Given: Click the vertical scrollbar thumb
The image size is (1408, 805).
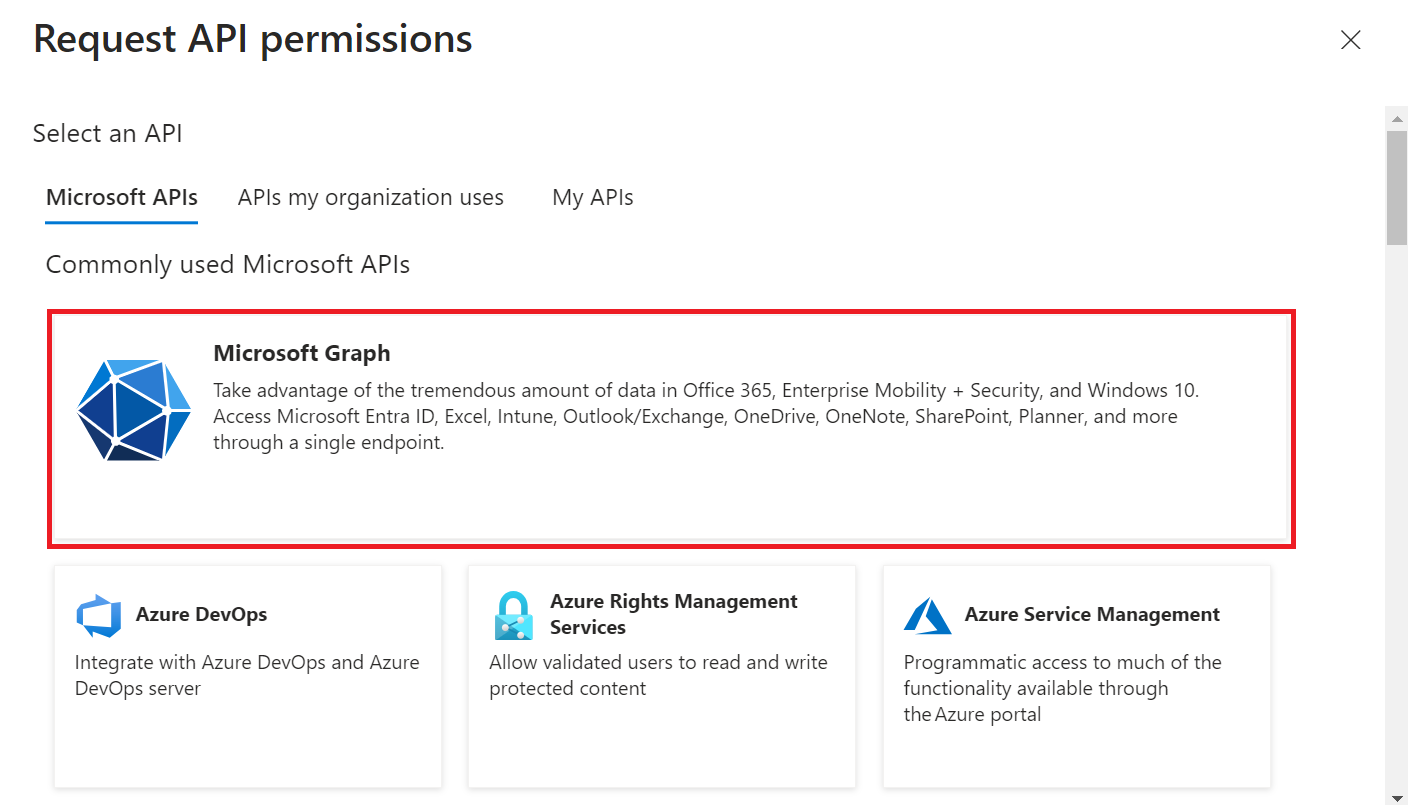Looking at the screenshot, I should click(1396, 185).
